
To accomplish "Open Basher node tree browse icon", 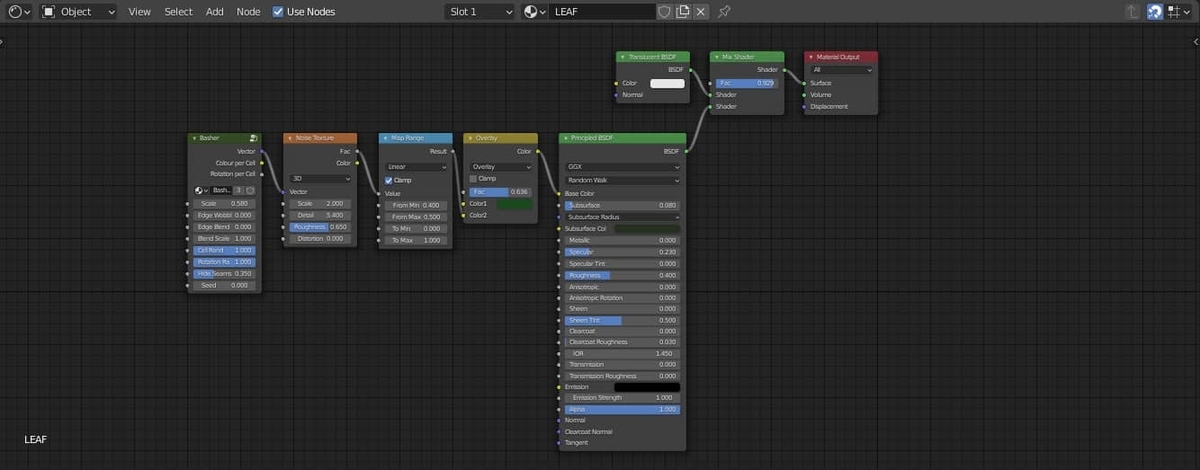I will point(201,190).
